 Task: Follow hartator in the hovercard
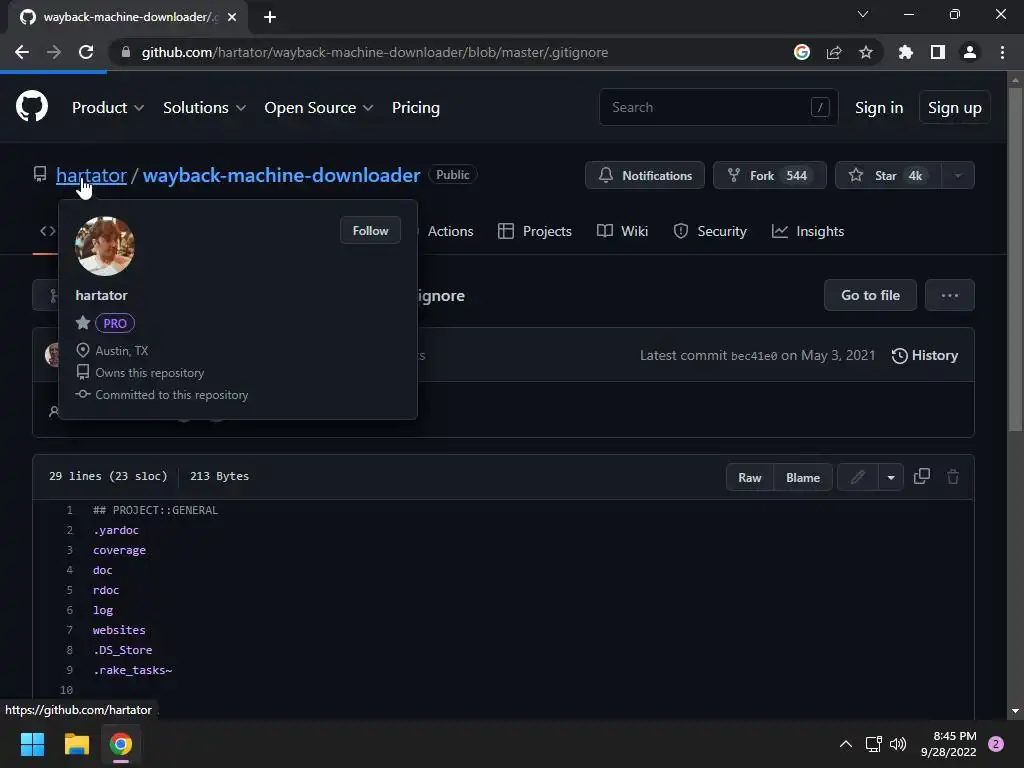point(370,231)
